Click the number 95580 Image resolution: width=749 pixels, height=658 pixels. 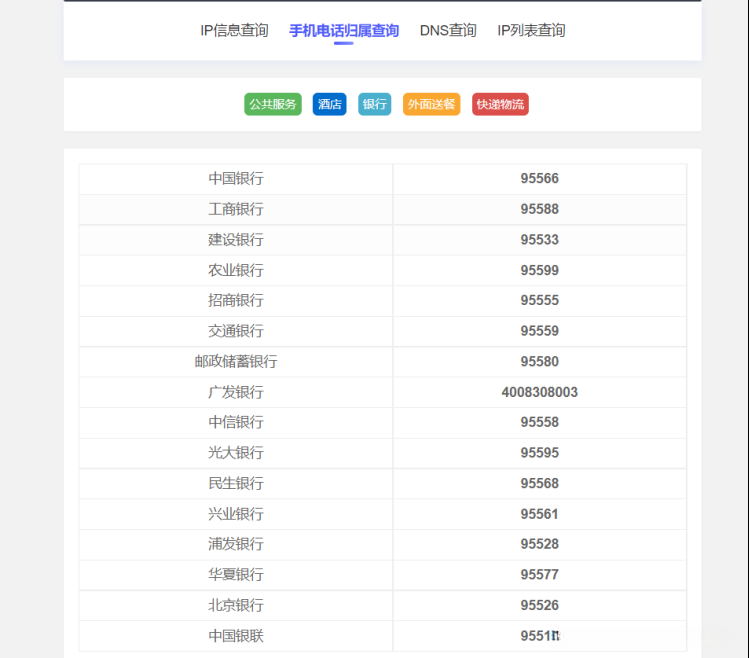539,362
